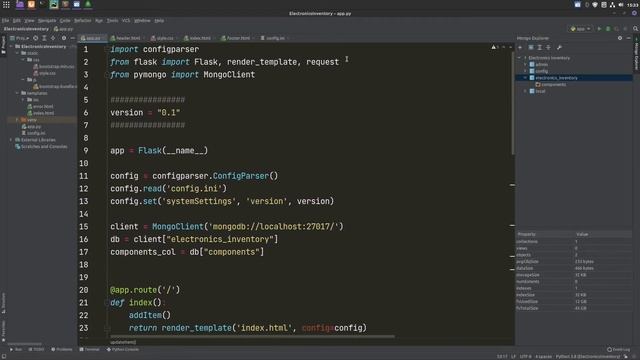Open Project panel settings gear

pos(64,38)
